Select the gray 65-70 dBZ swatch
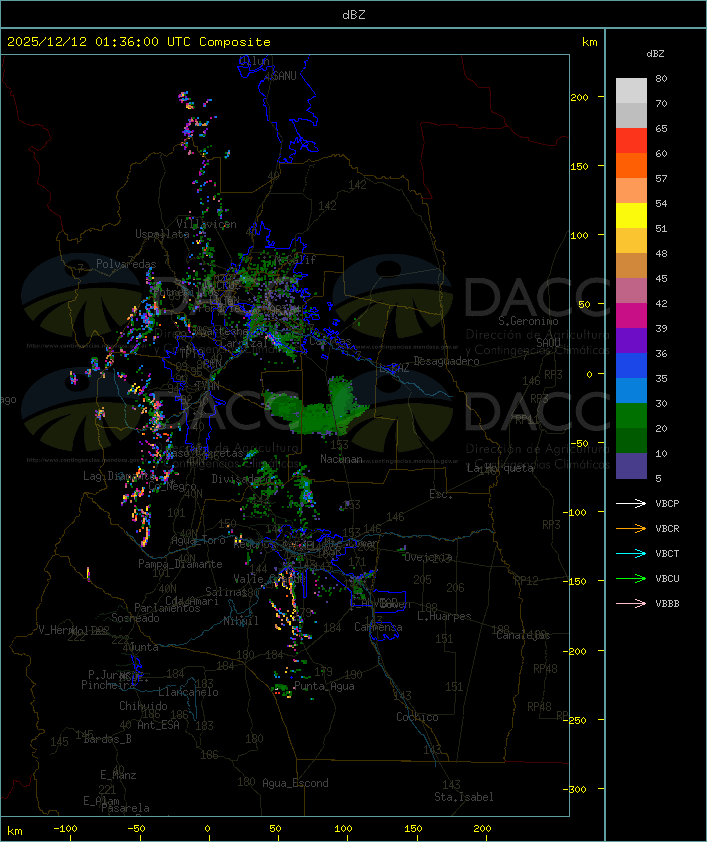This screenshot has width=707, height=842. tap(631, 115)
